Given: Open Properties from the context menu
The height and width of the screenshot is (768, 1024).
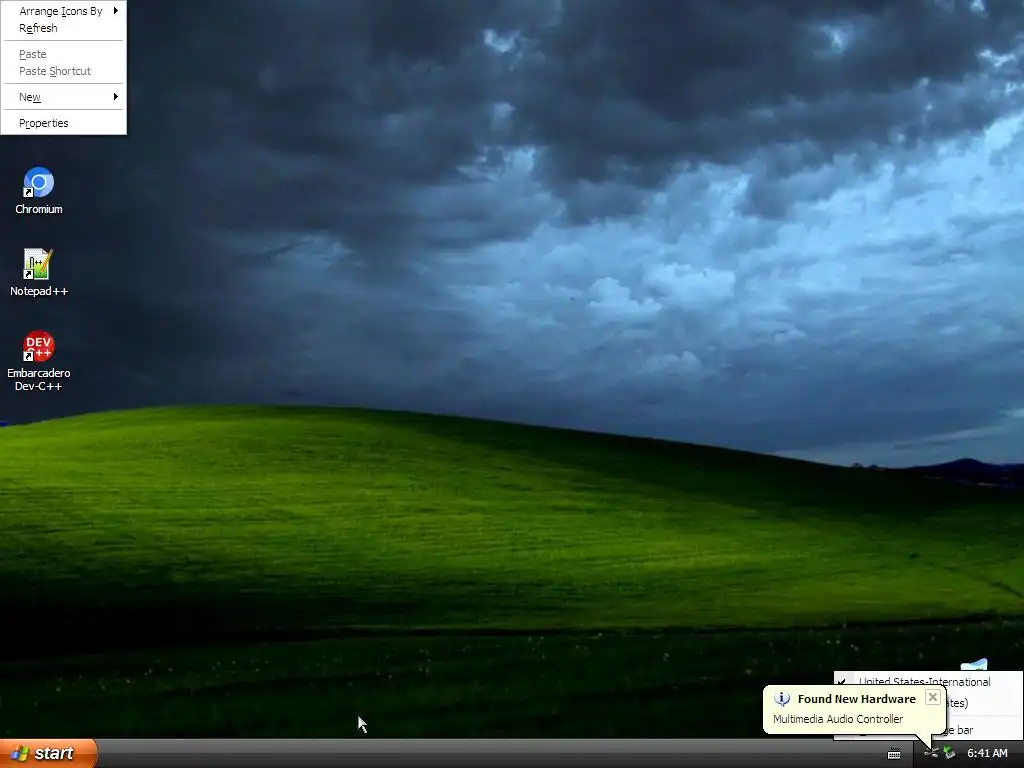Looking at the screenshot, I should (63, 123).
